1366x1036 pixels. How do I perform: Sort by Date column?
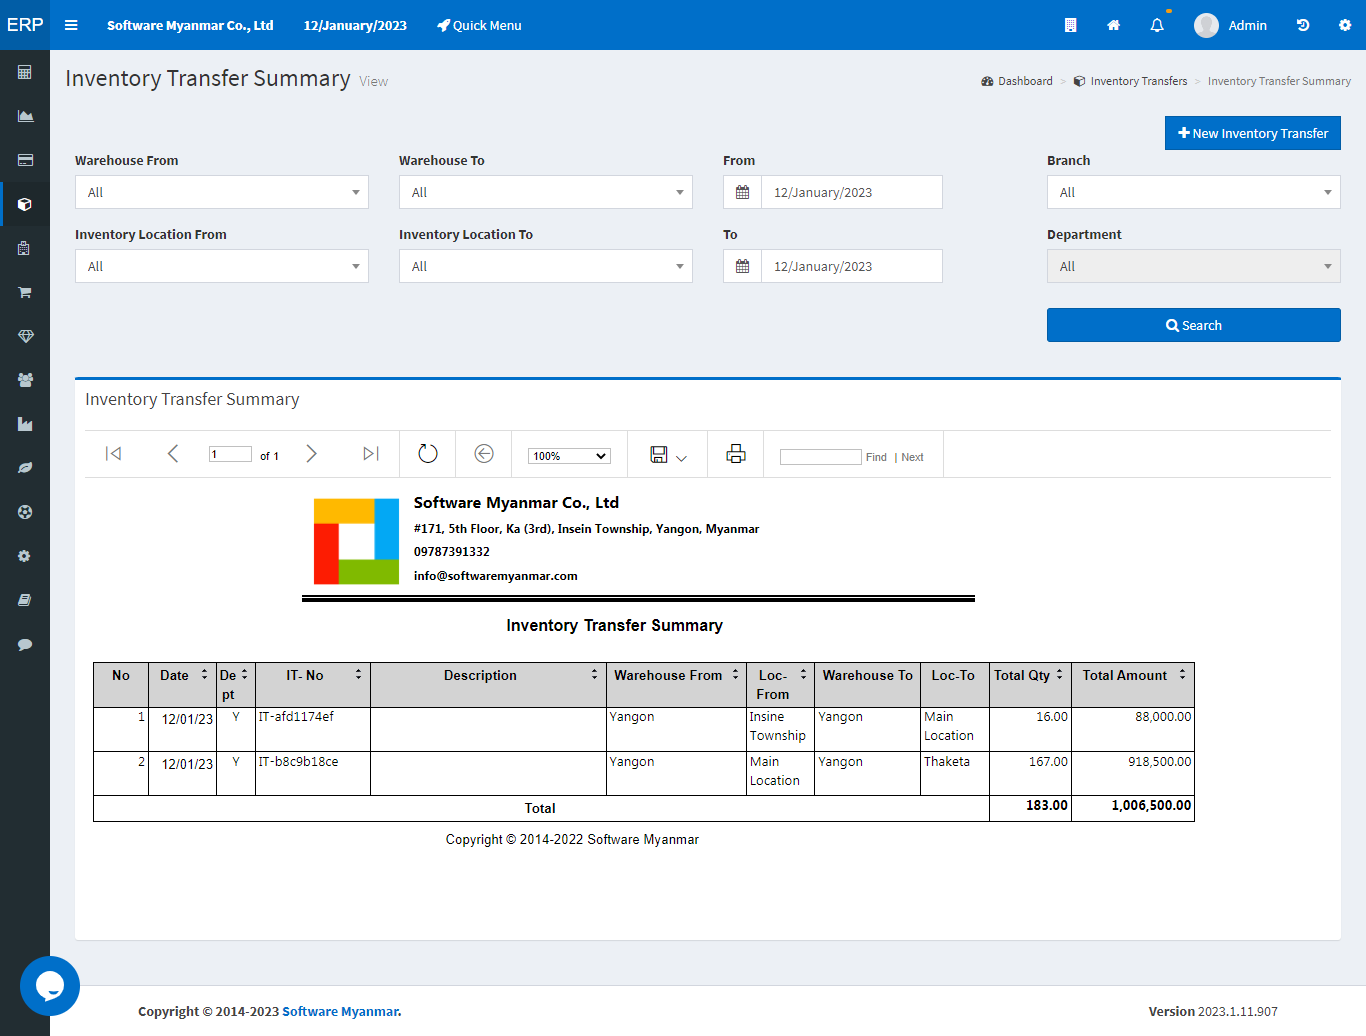click(x=204, y=675)
